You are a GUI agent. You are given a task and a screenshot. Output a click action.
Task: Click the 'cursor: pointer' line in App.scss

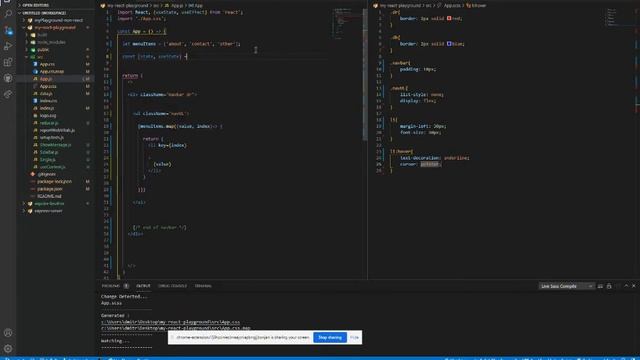[421, 164]
